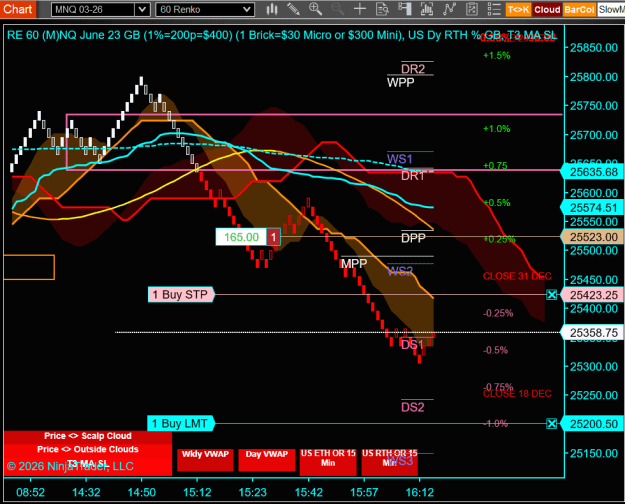Open the strategies line-node icon
This screenshot has width=625, height=504.
coord(449,9)
